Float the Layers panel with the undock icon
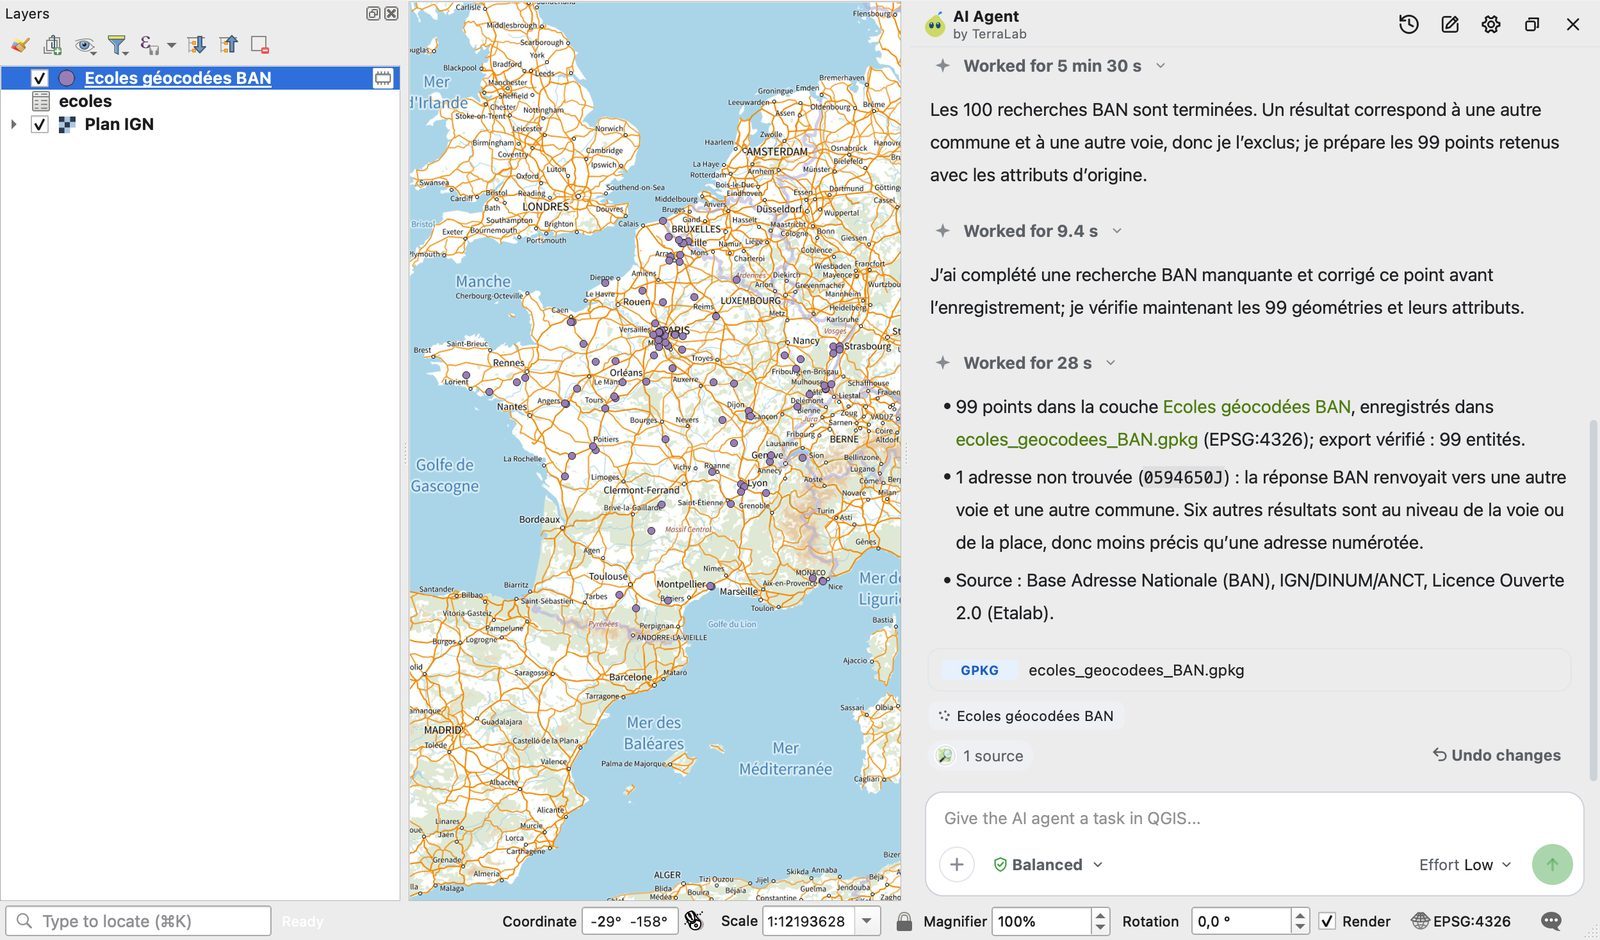This screenshot has width=1600, height=940. click(x=373, y=13)
